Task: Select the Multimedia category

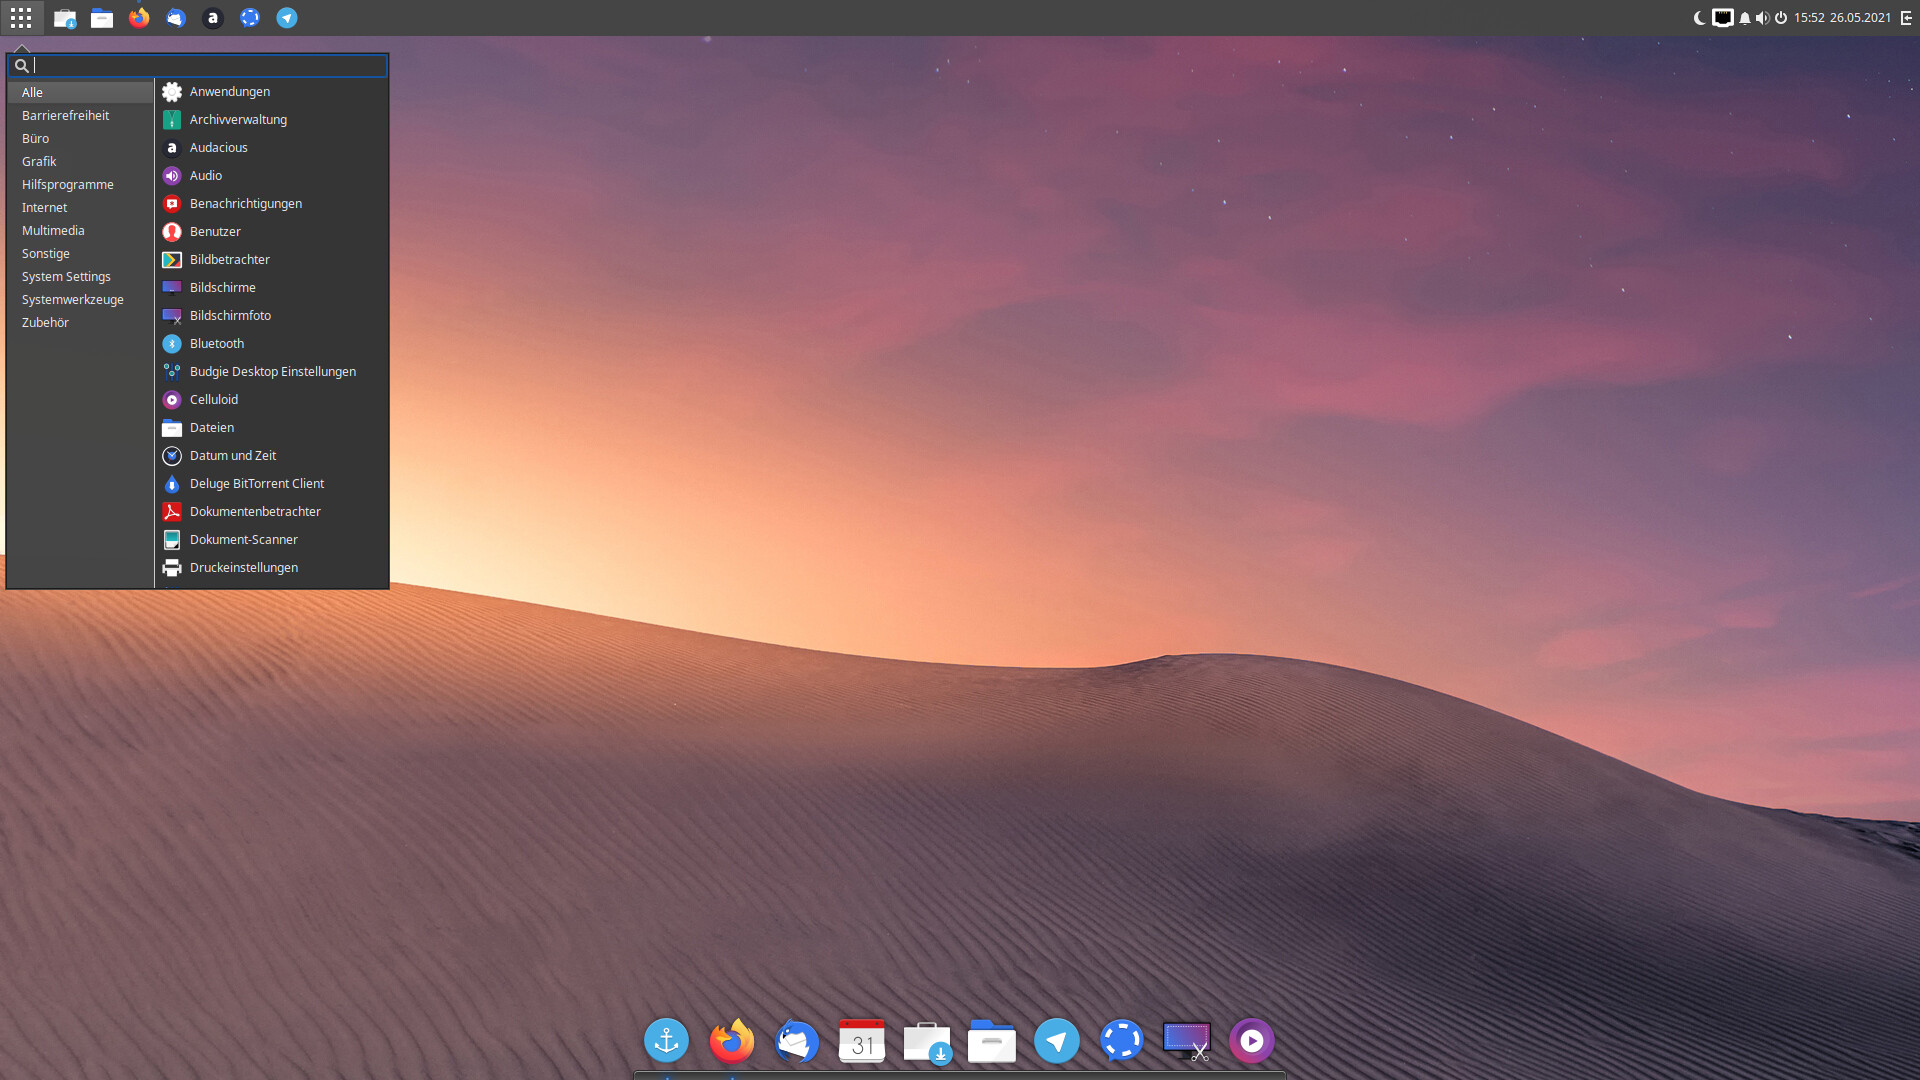Action: (80, 230)
